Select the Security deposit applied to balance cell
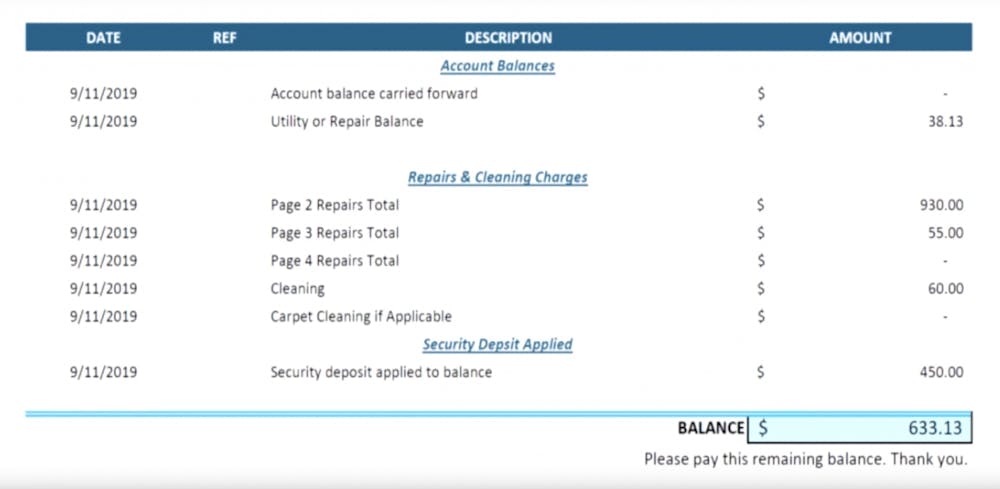This screenshot has height=489, width=1000. (381, 372)
